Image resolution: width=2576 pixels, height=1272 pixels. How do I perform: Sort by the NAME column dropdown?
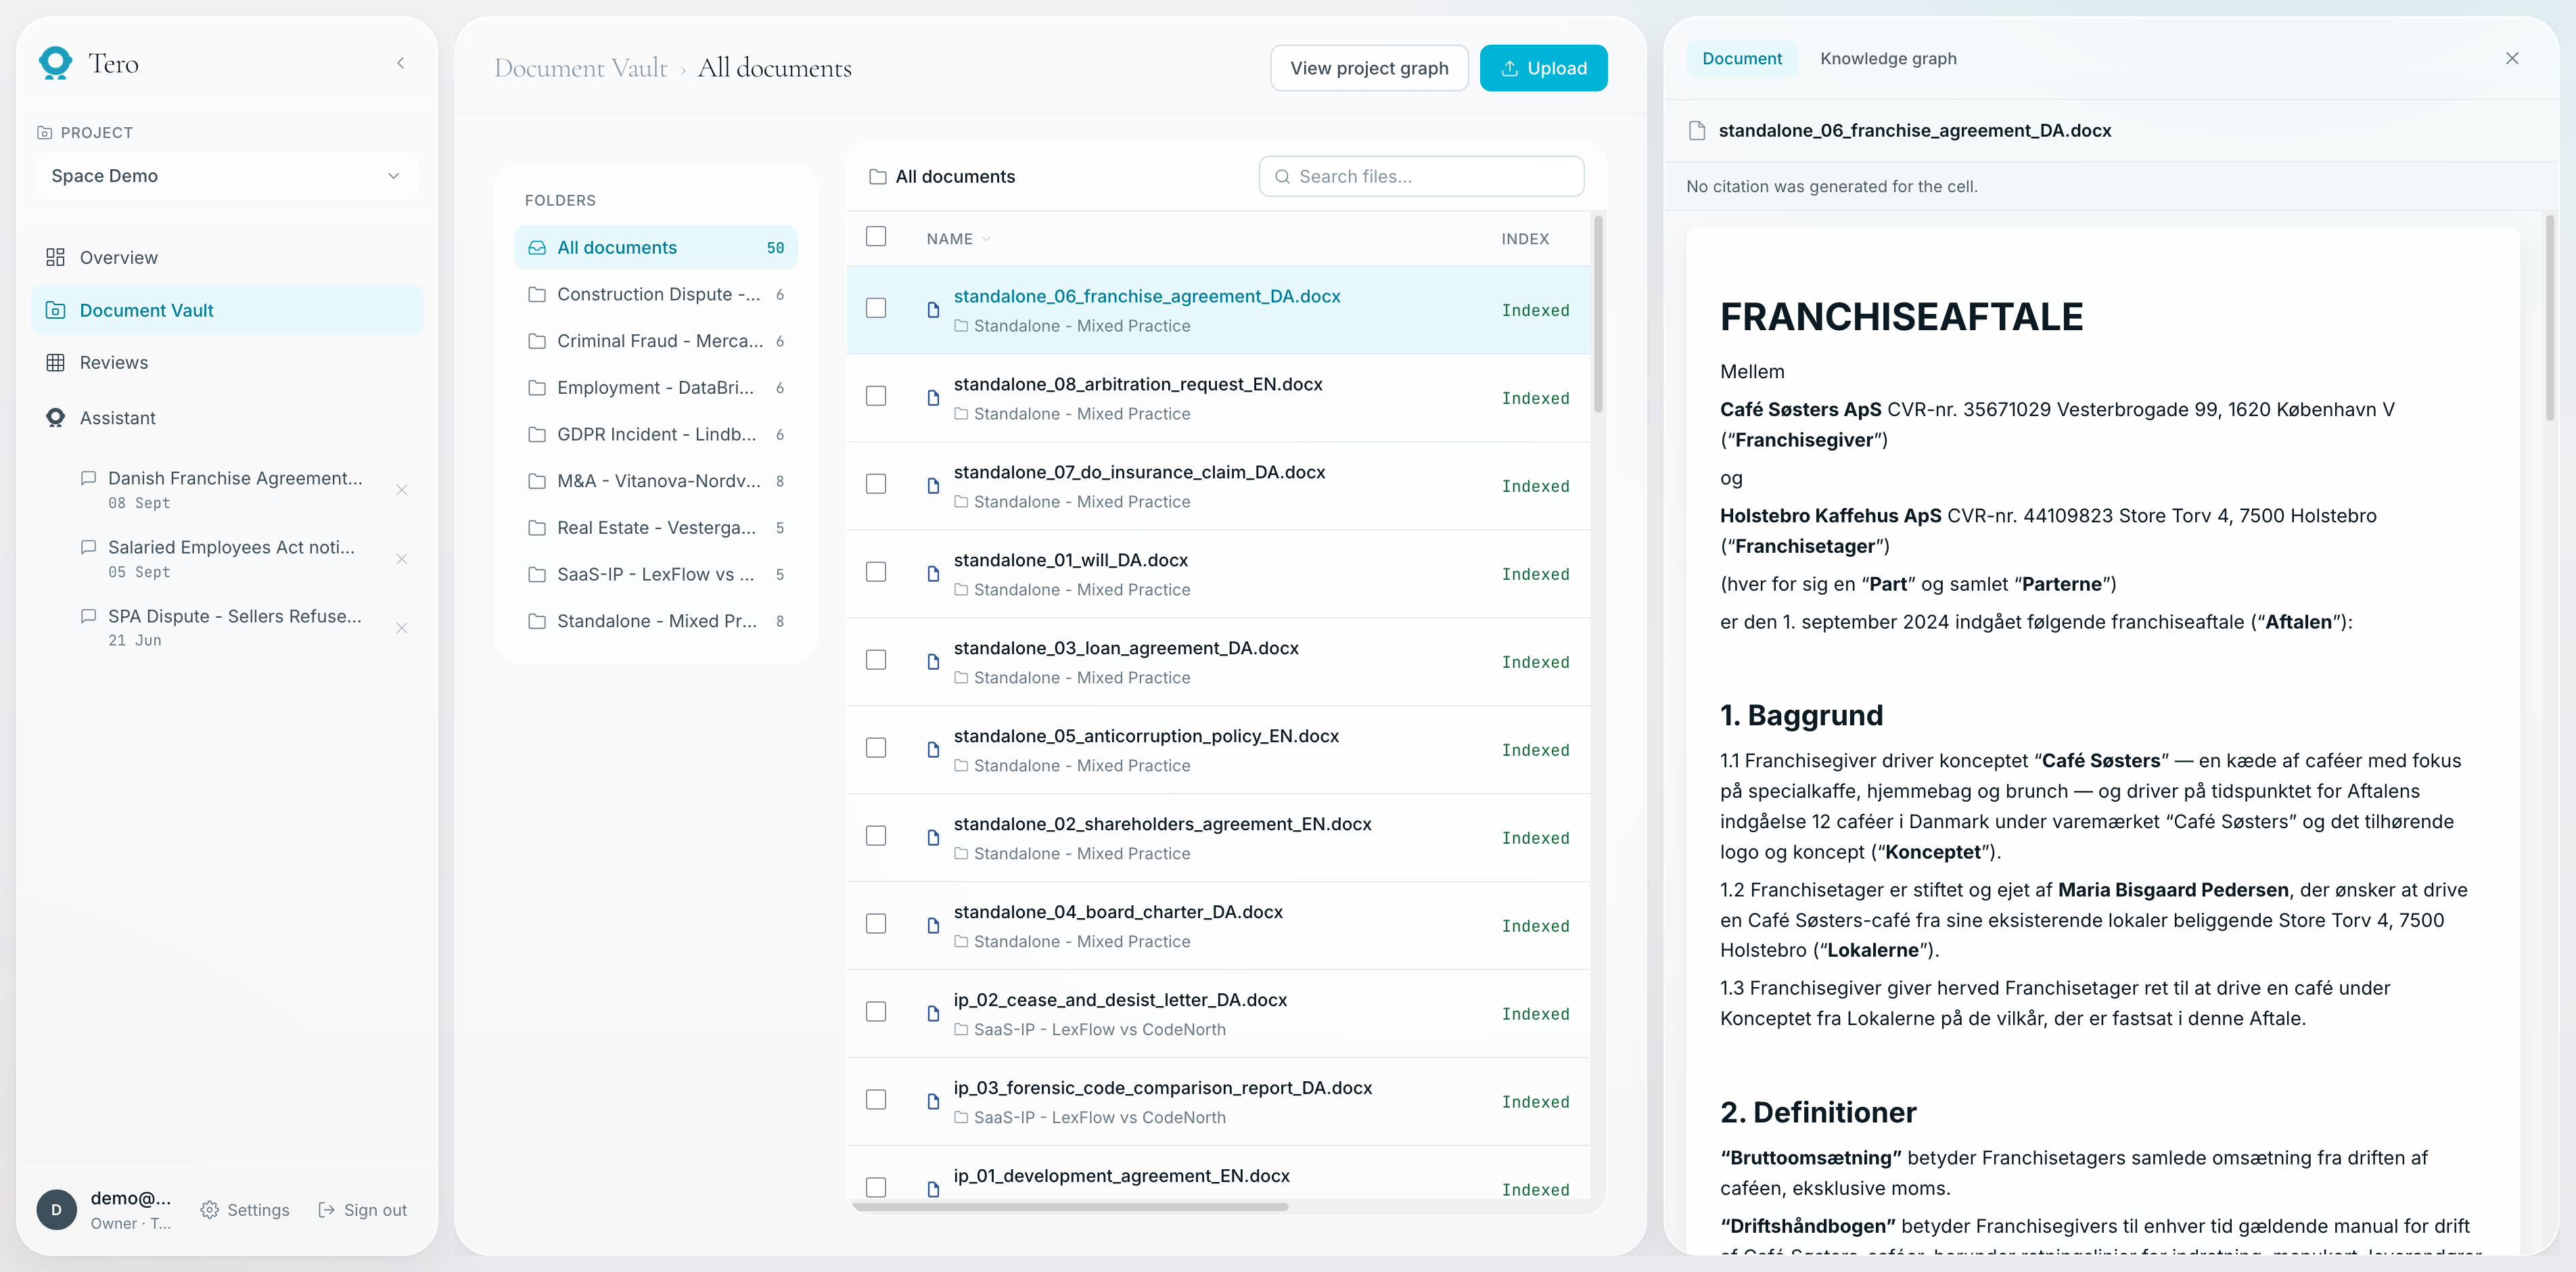958,239
